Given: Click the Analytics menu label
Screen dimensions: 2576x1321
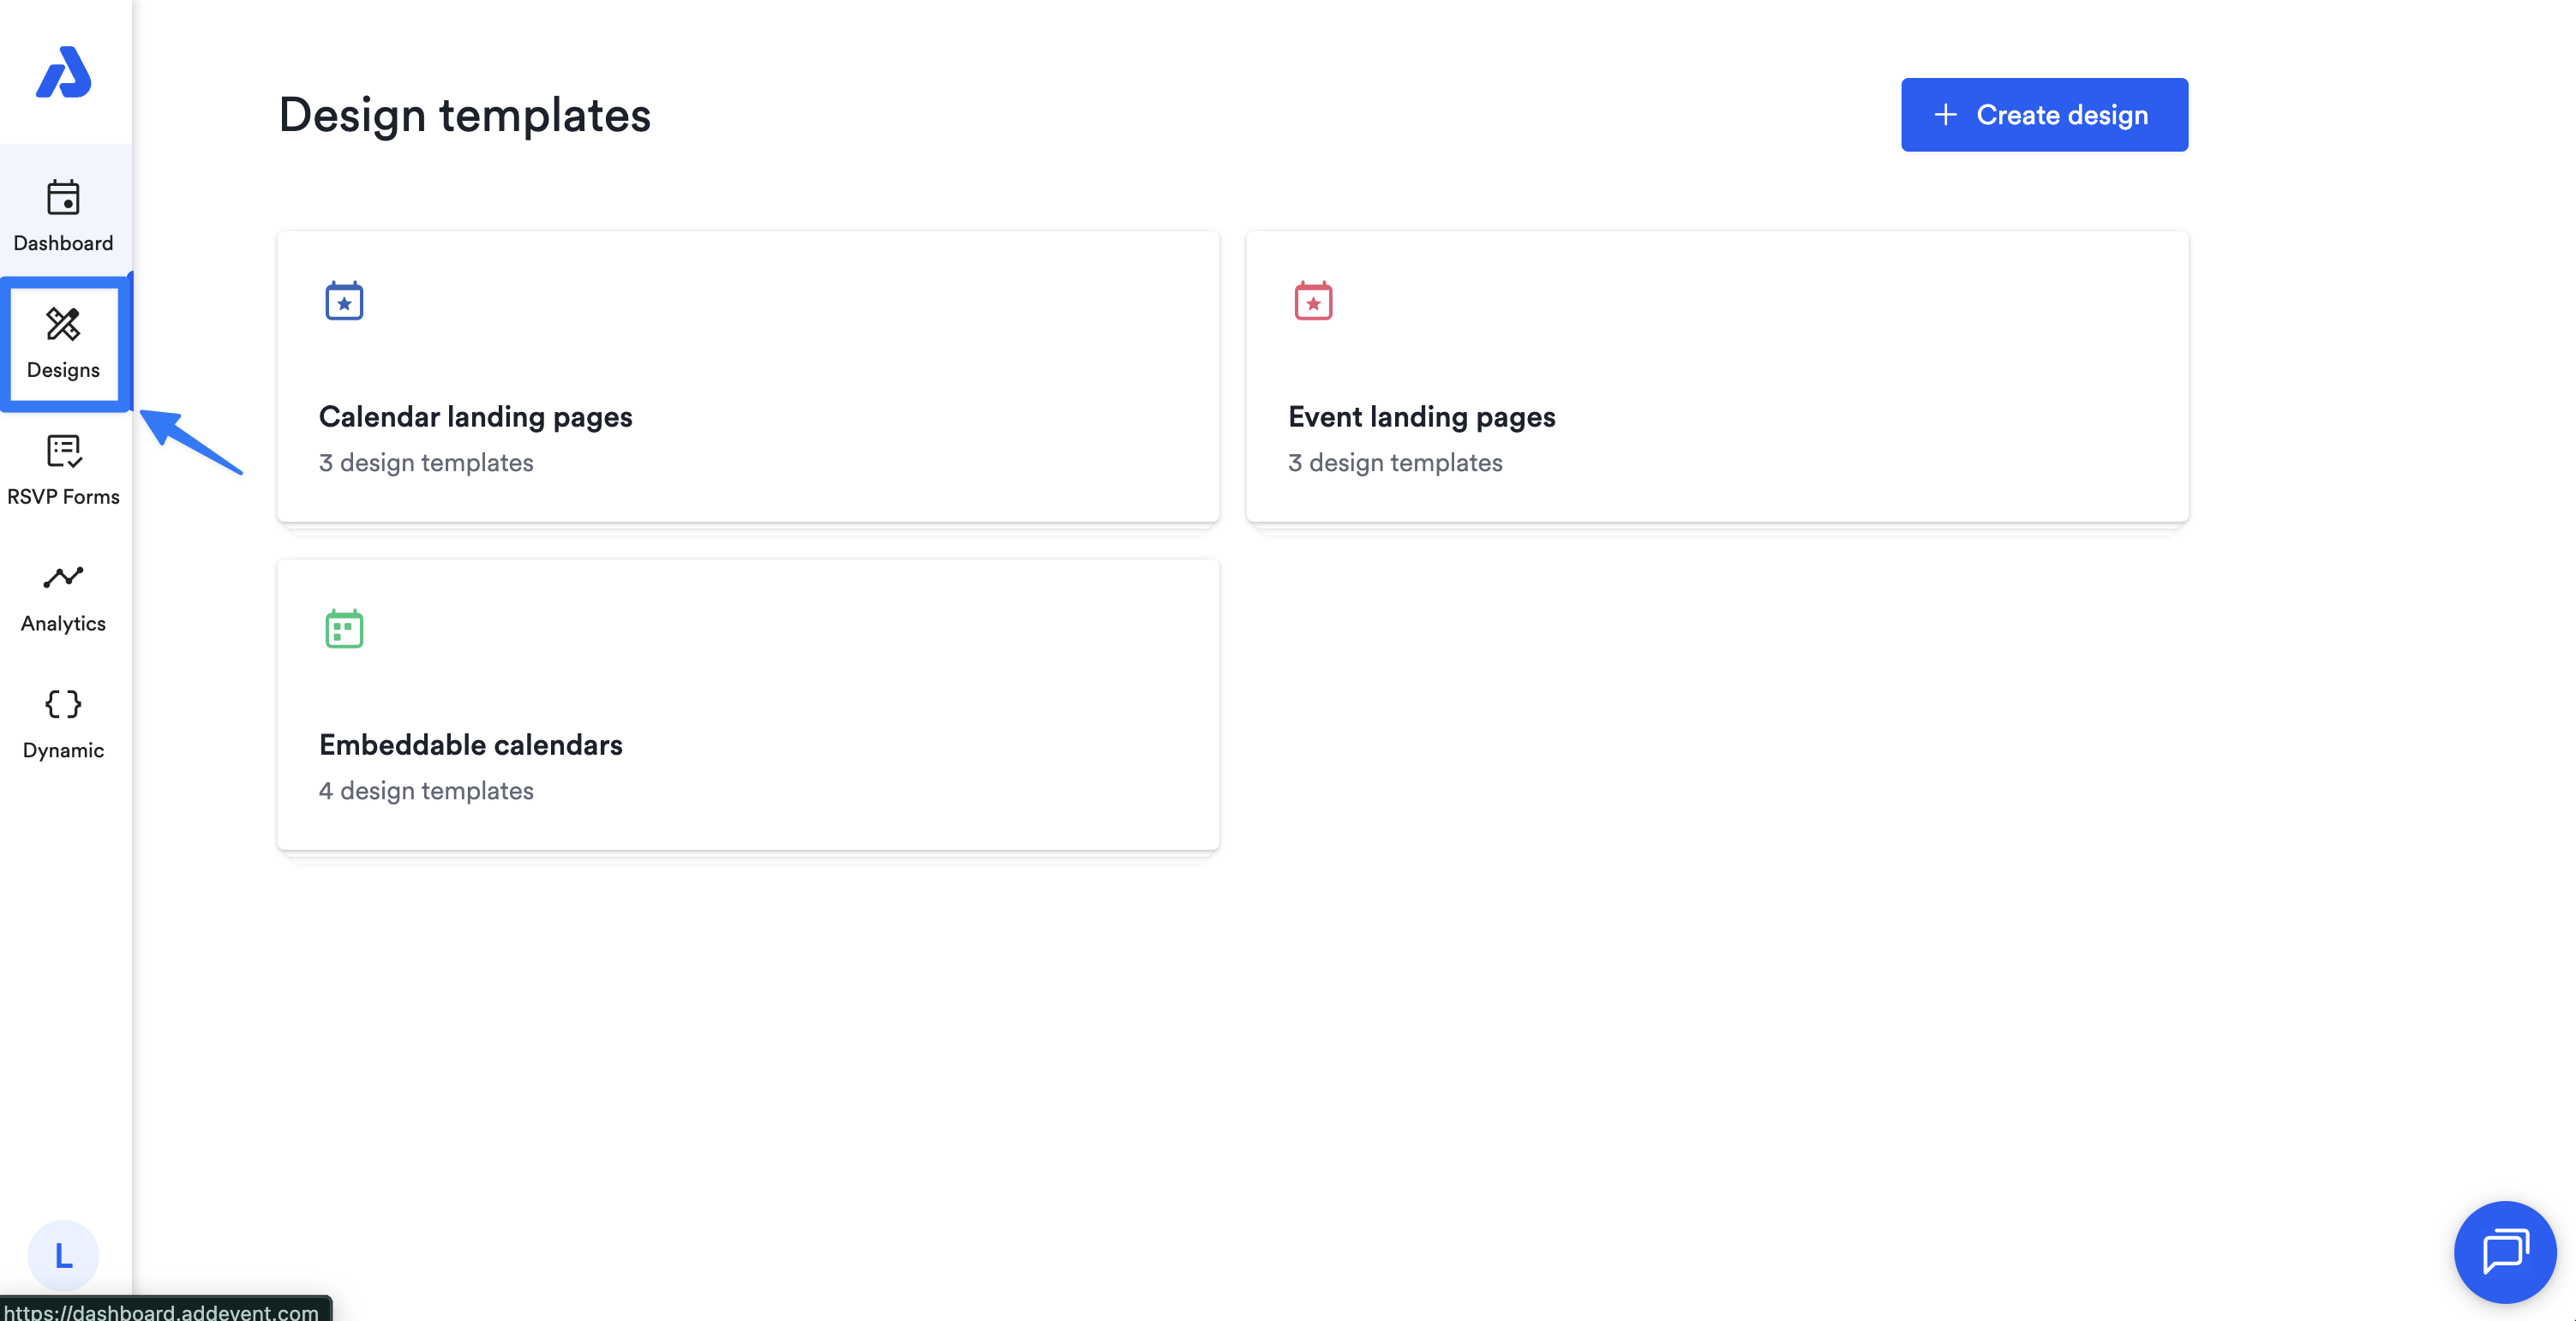Looking at the screenshot, I should tap(63, 623).
